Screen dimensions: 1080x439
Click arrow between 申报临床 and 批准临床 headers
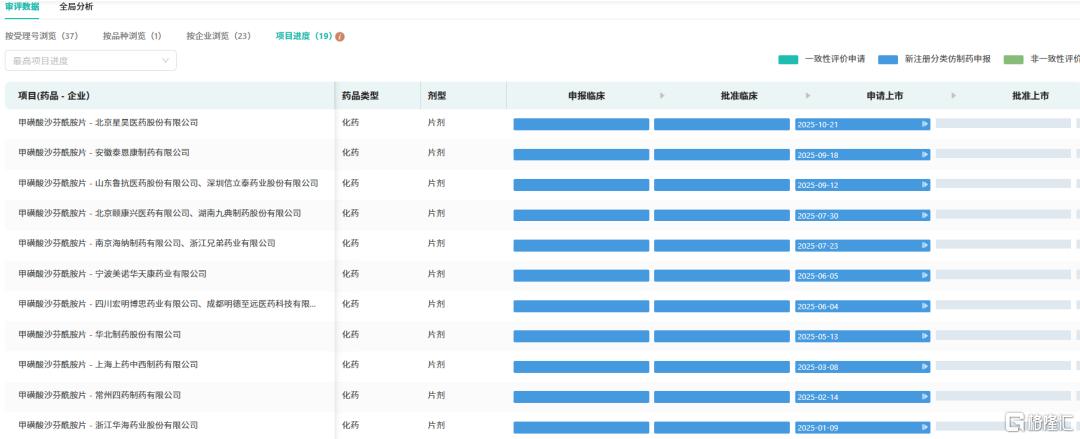point(661,96)
